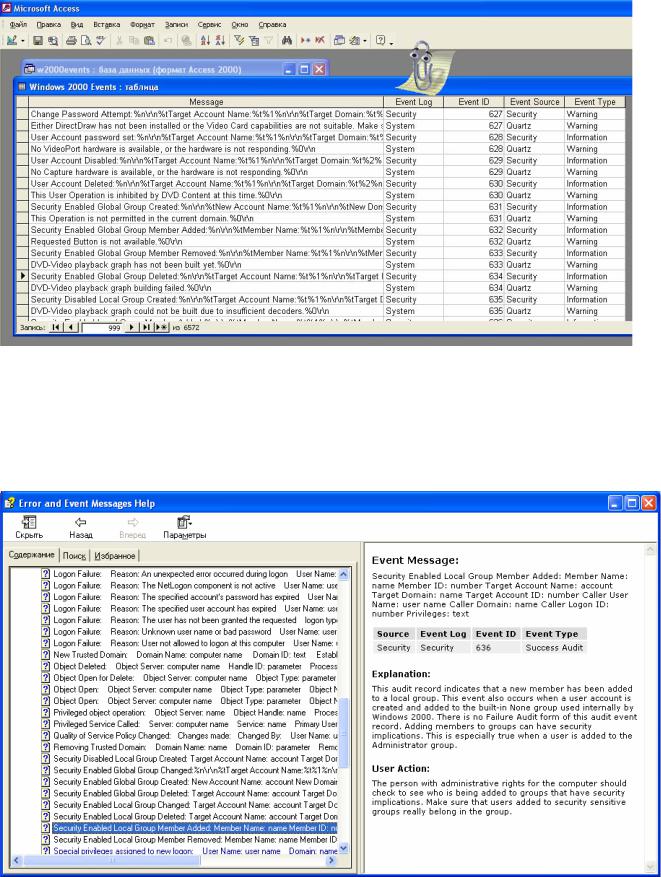This screenshot has height=877, width=661.
Task: Open the New Object dropdown arrow
Action: tap(365, 41)
